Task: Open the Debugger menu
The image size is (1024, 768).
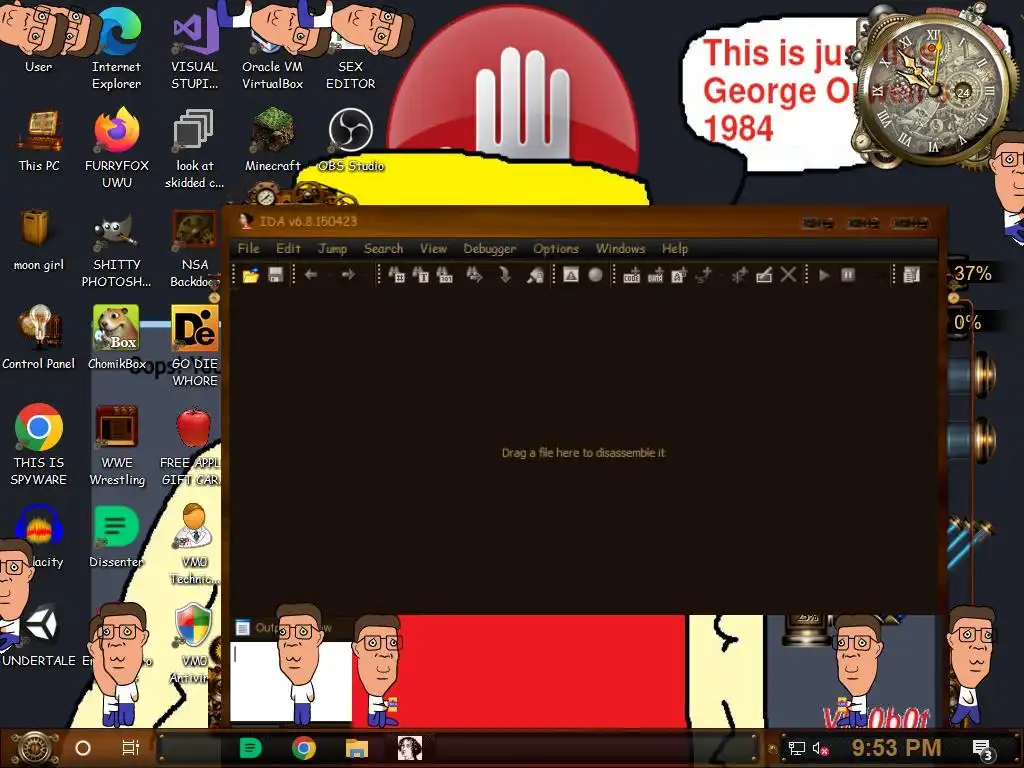Action: point(490,248)
